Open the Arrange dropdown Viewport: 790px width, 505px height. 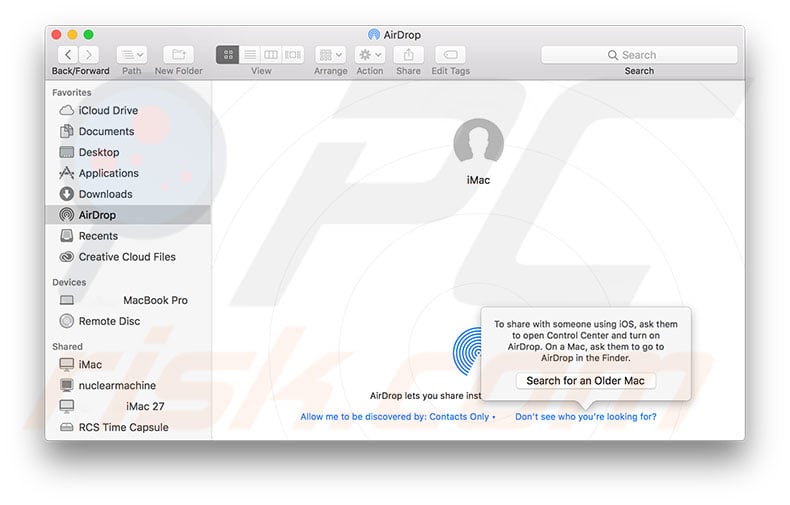(331, 54)
